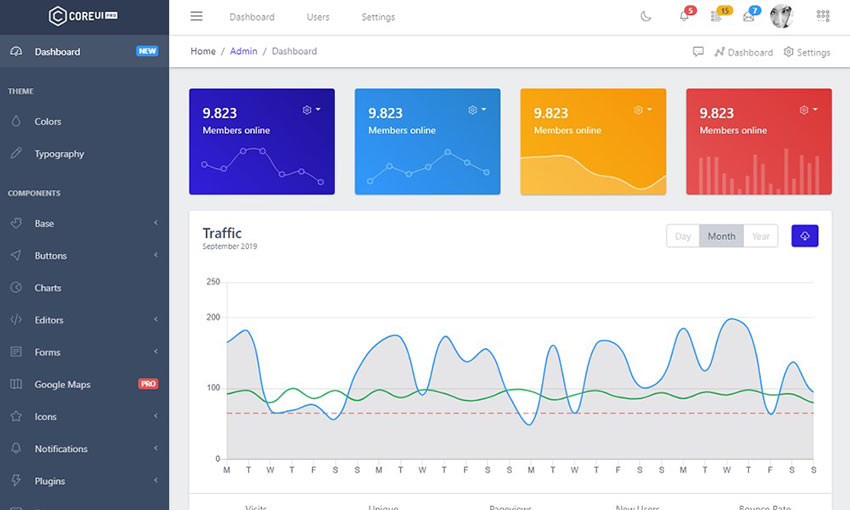This screenshot has height=510, width=850.
Task: Open gear dropdown on orange members card
Action: click(641, 110)
